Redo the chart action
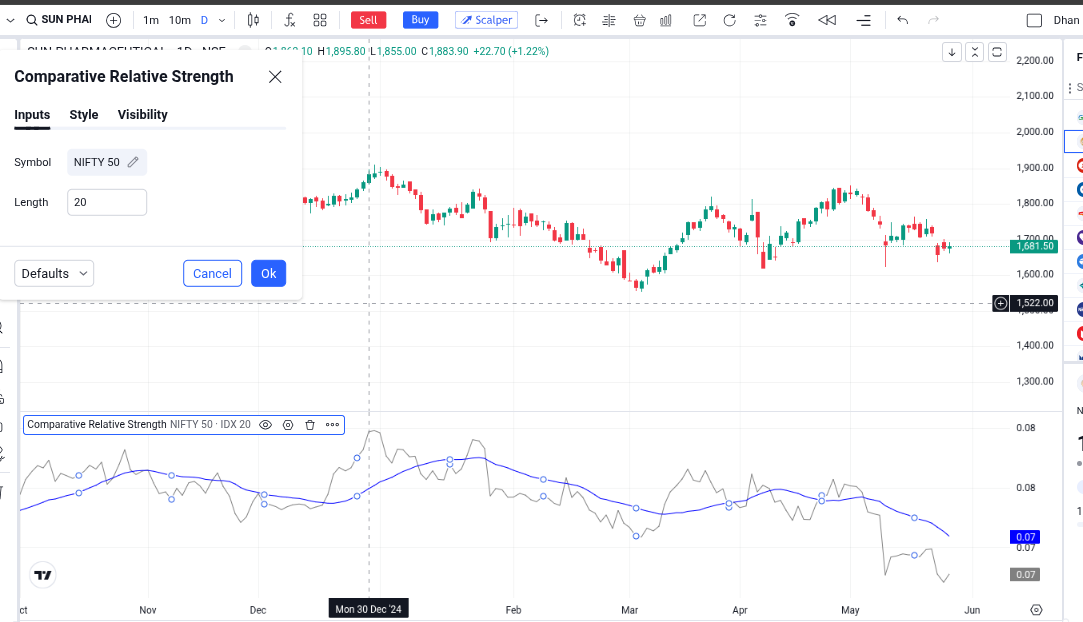 933,21
